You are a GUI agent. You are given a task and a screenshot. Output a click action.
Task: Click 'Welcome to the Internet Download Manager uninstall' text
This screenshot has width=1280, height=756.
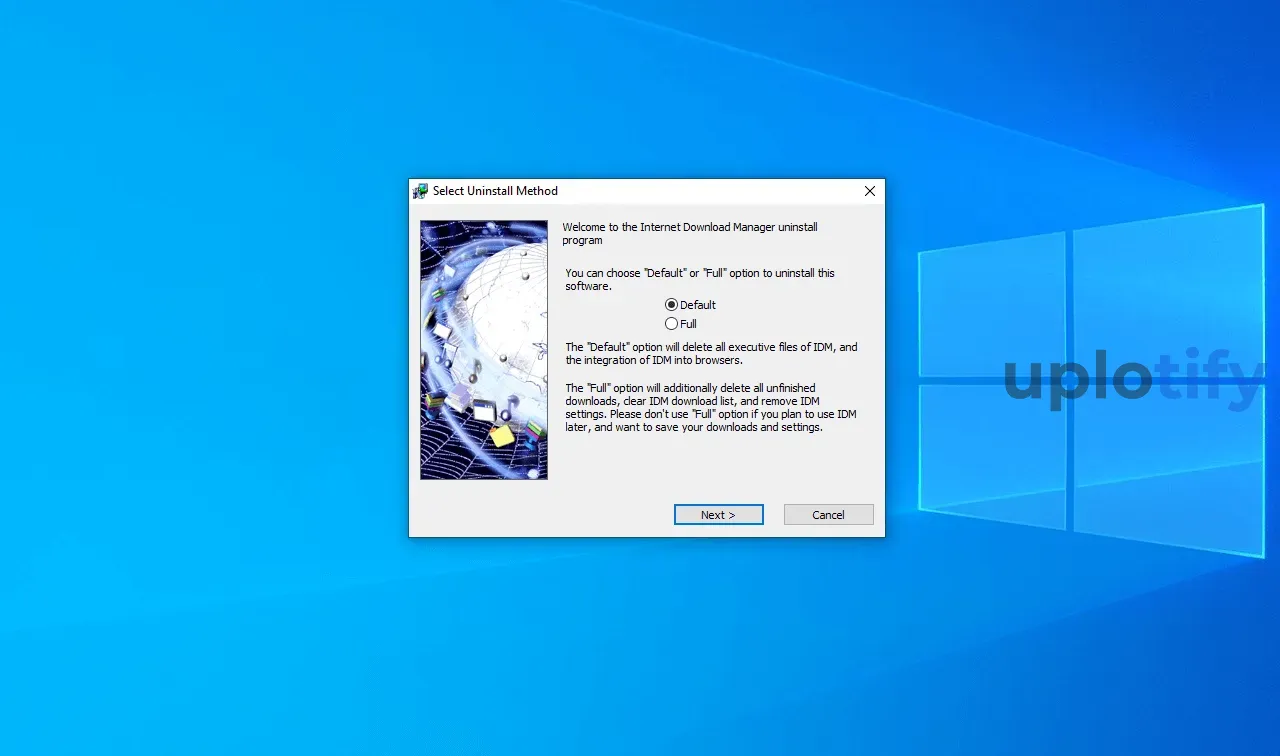690,234
